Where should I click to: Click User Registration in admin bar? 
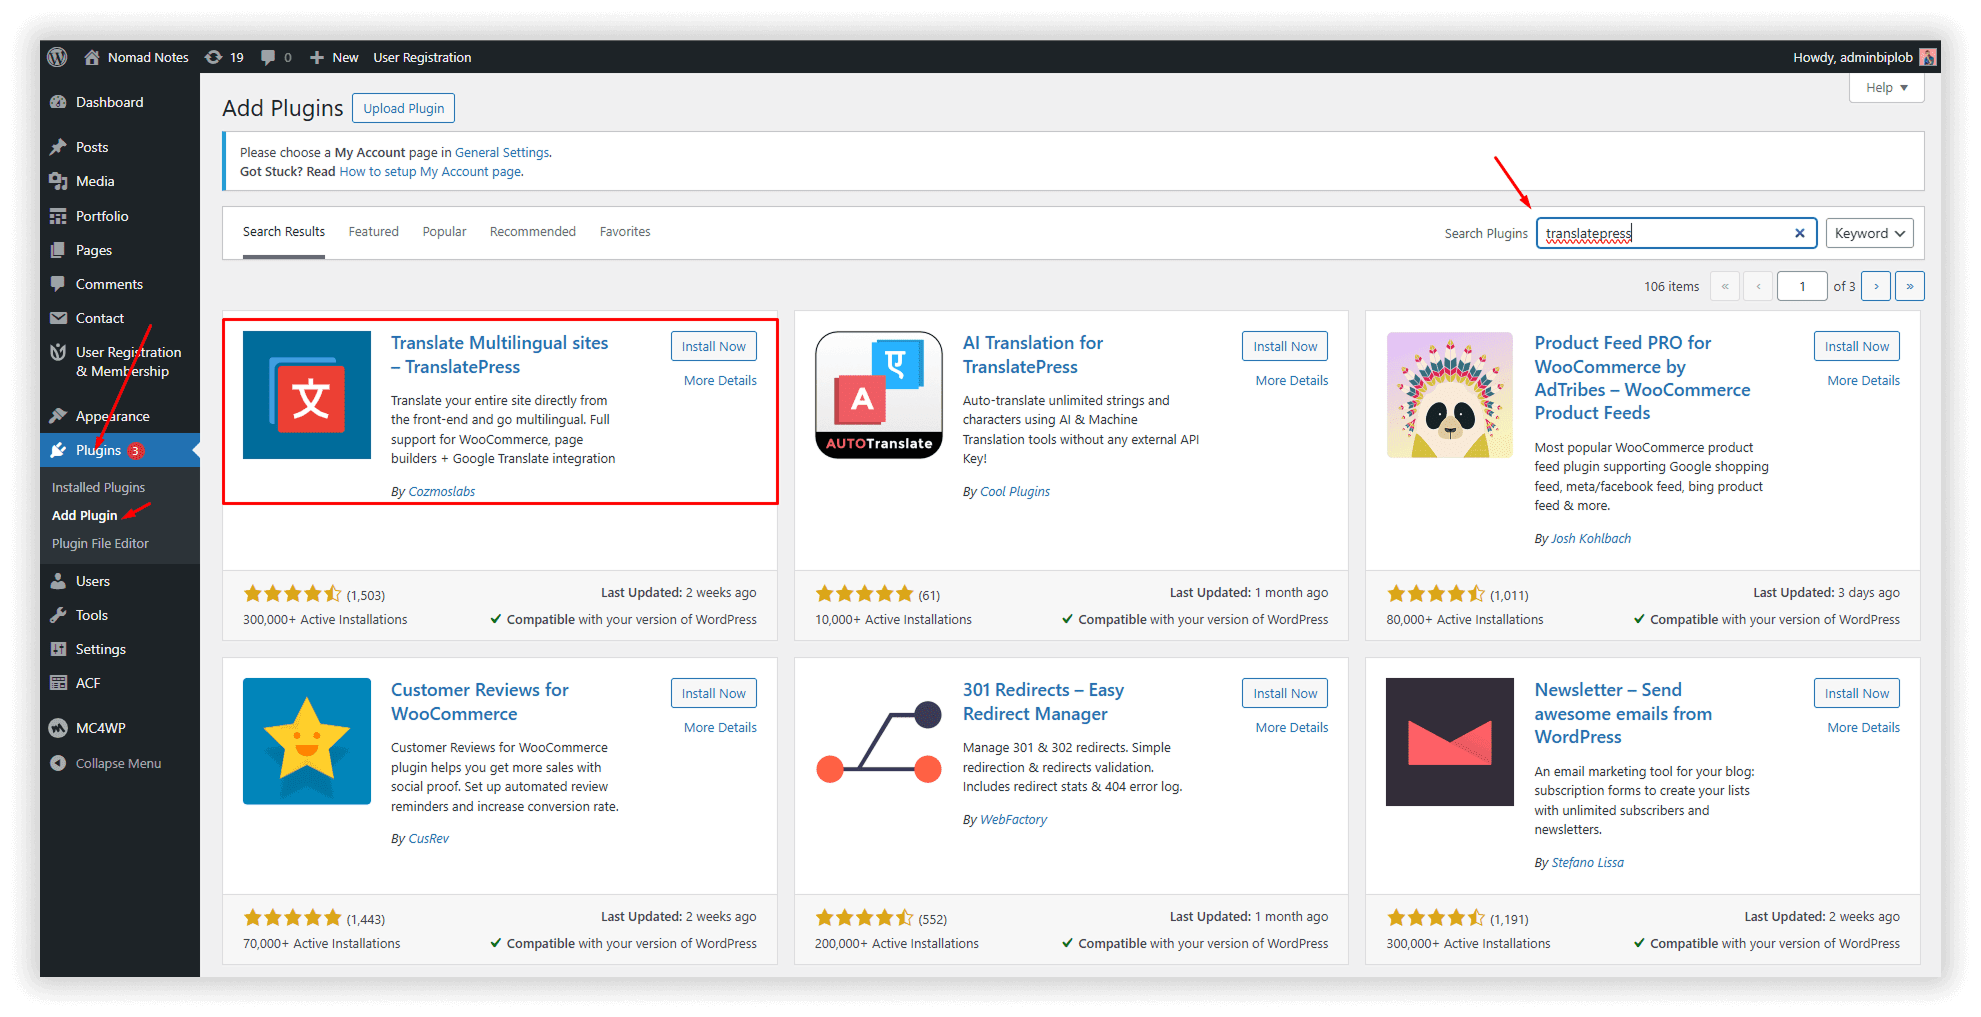tap(422, 57)
